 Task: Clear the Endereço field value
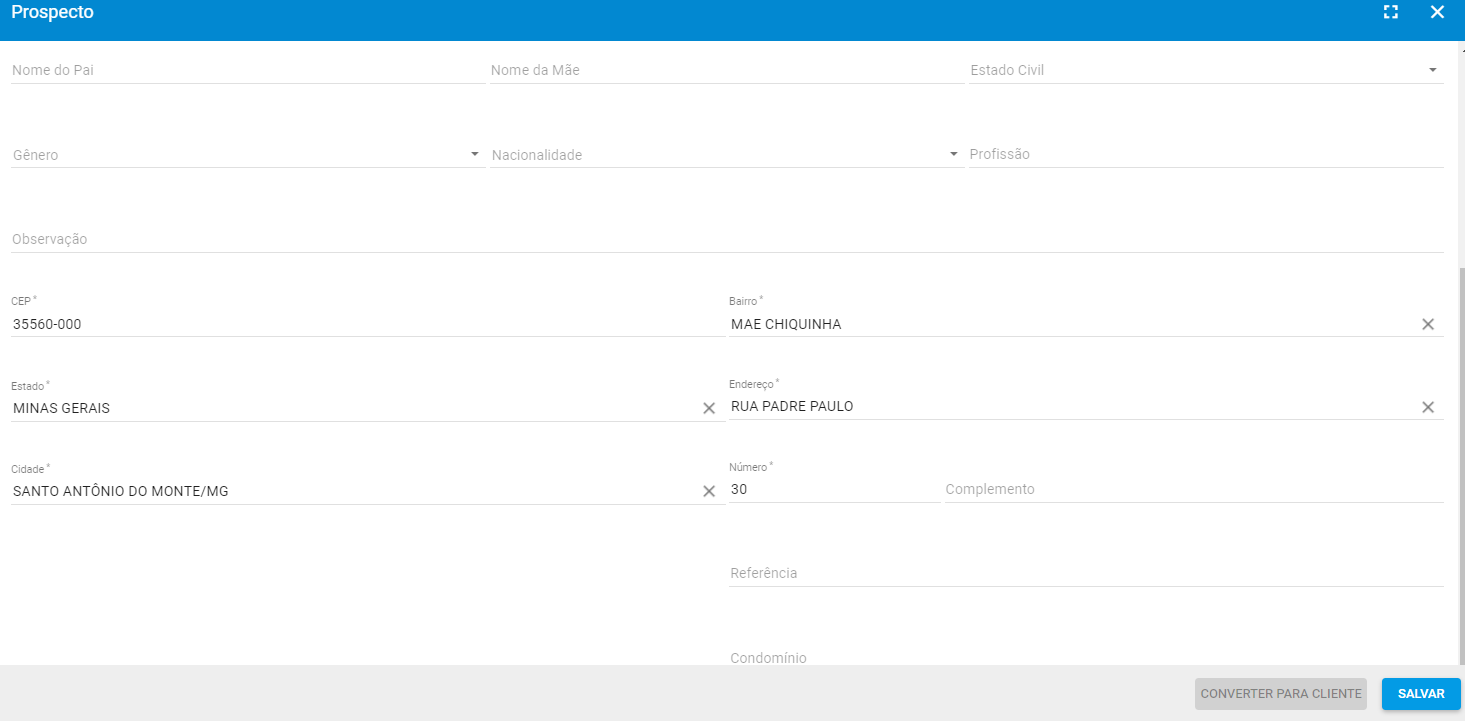(1428, 406)
